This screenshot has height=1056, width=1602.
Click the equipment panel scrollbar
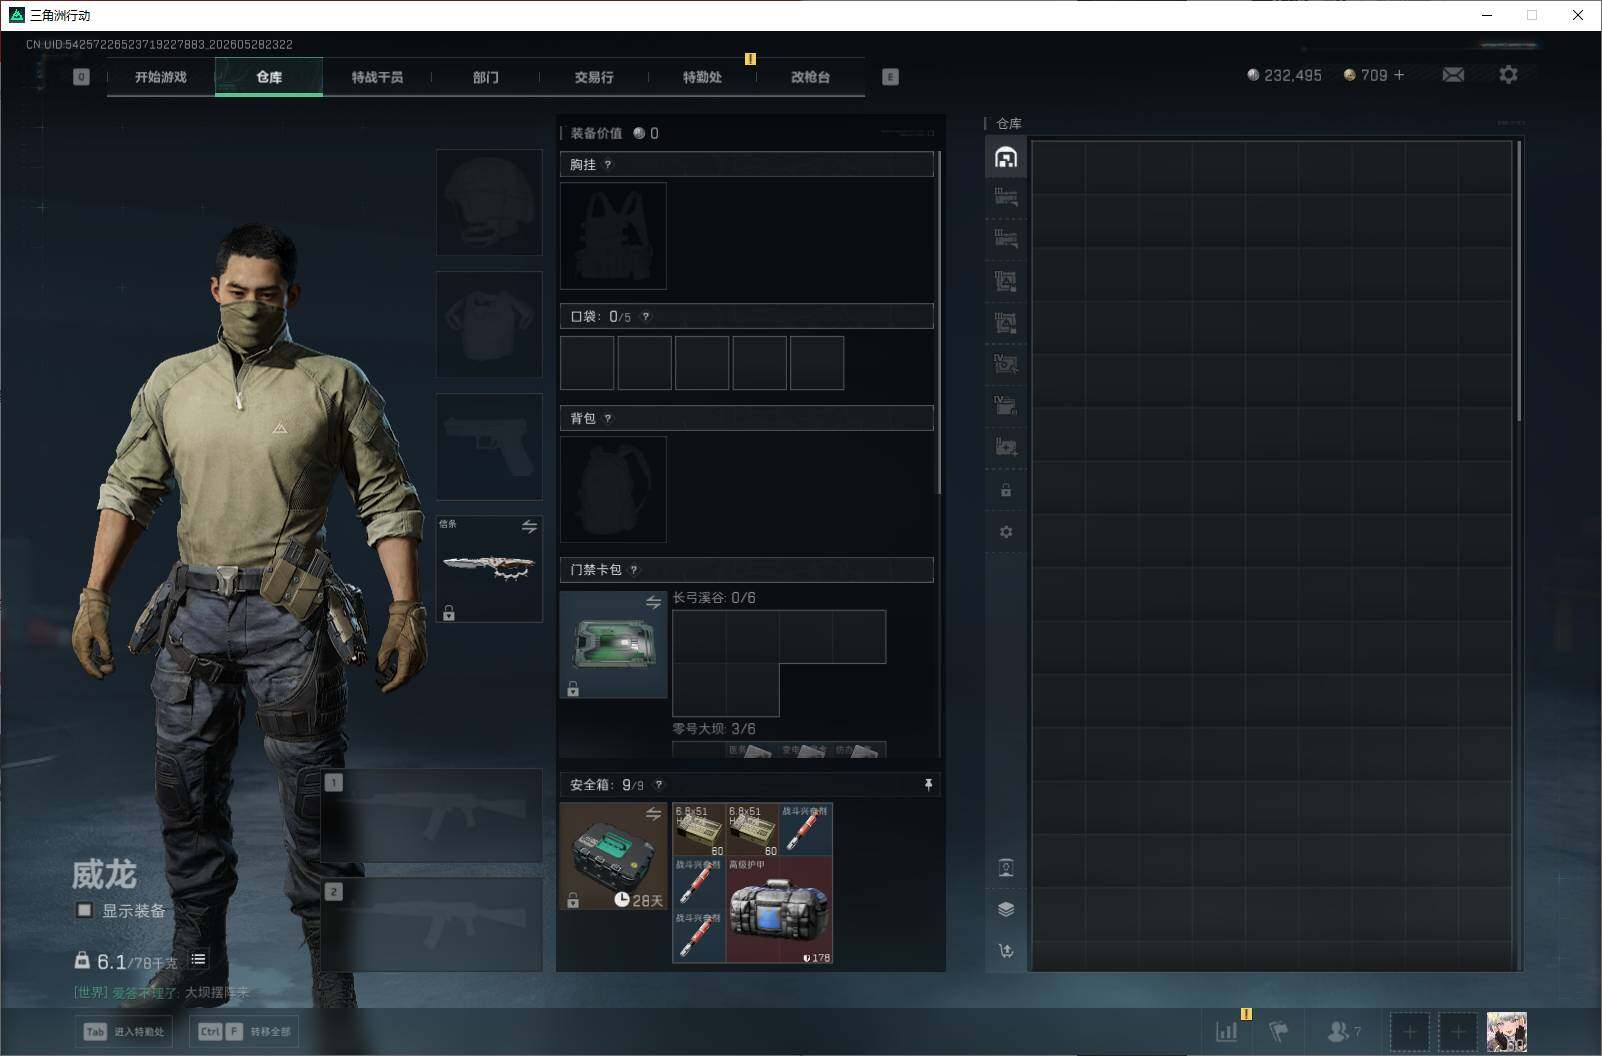coord(938,324)
